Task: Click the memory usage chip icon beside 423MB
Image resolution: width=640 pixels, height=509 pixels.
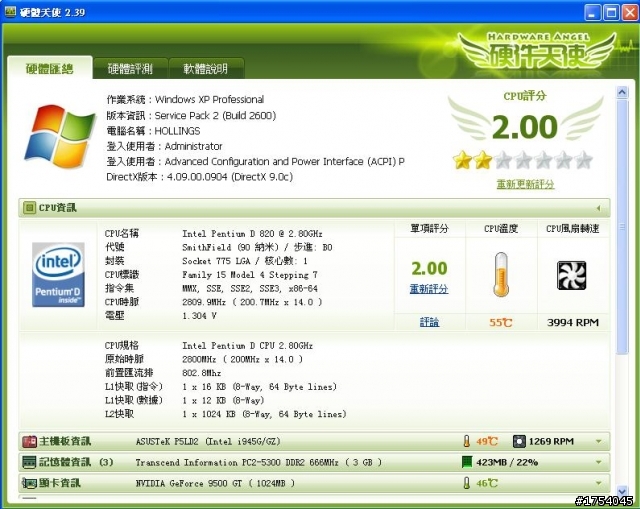Action: pos(467,462)
